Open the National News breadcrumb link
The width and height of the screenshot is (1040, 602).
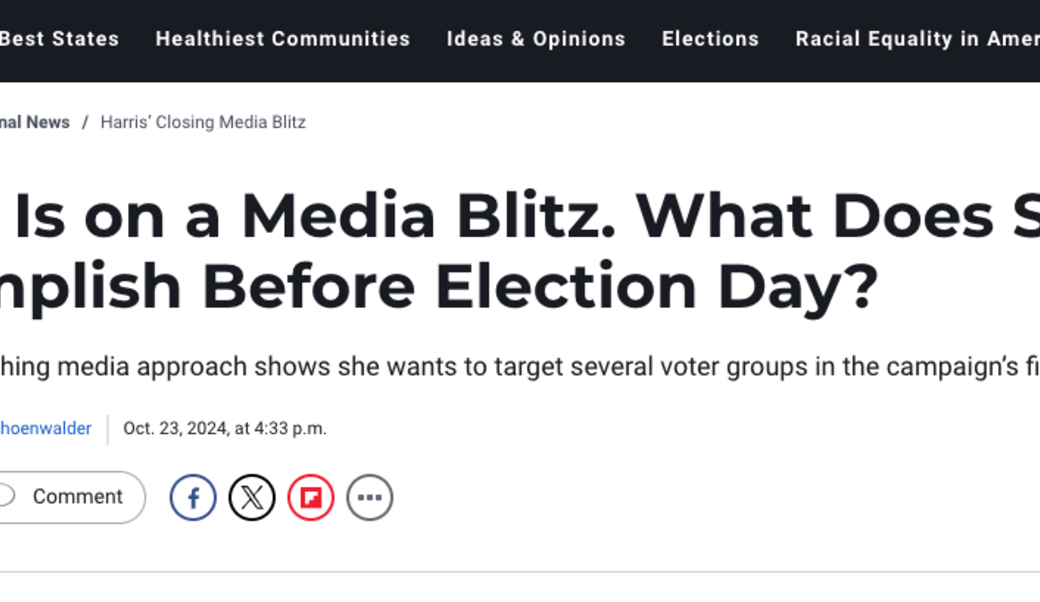coord(34,122)
